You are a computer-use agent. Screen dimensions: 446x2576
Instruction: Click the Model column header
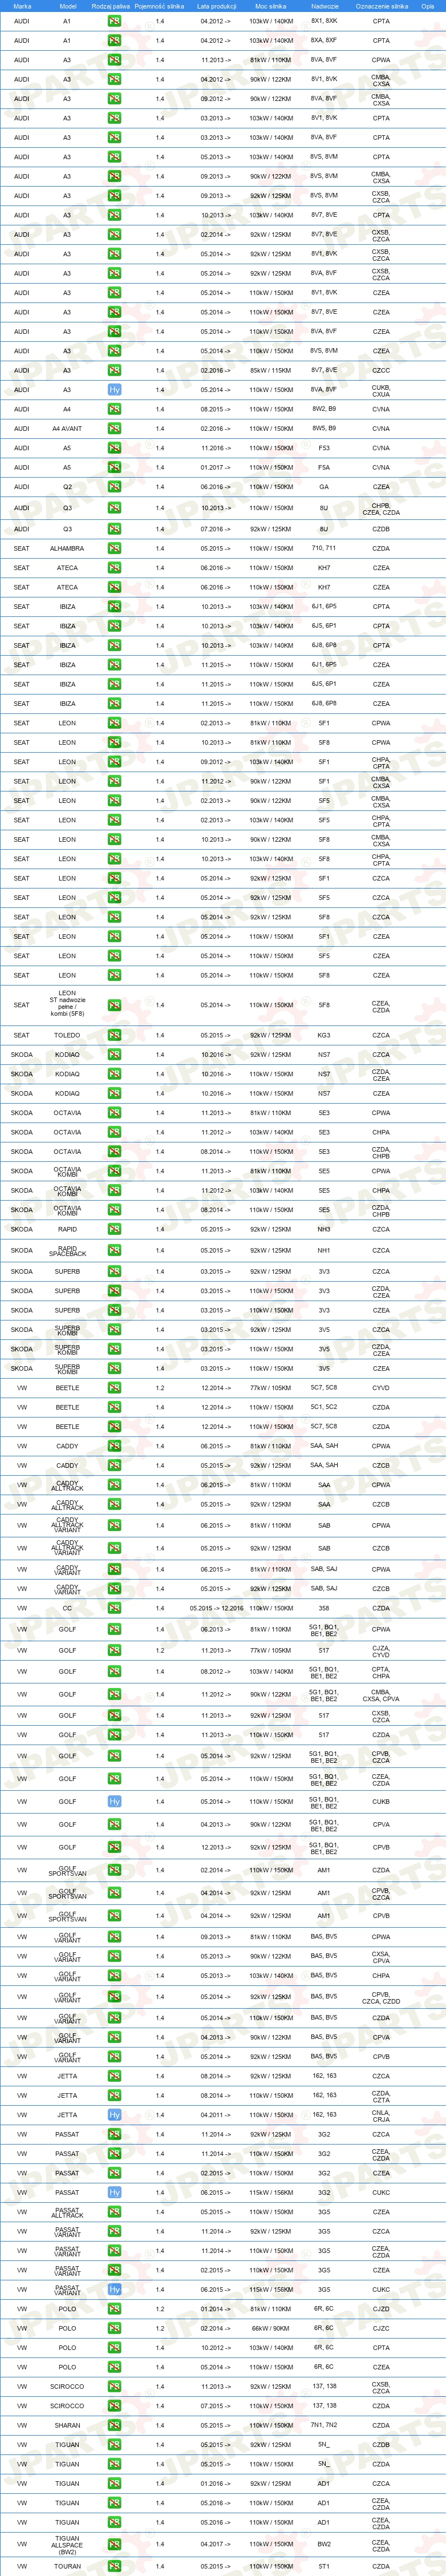[67, 6]
